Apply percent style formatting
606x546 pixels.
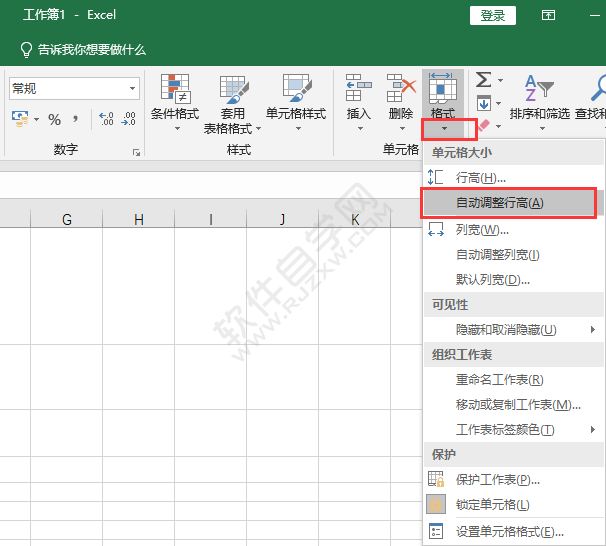click(x=54, y=119)
